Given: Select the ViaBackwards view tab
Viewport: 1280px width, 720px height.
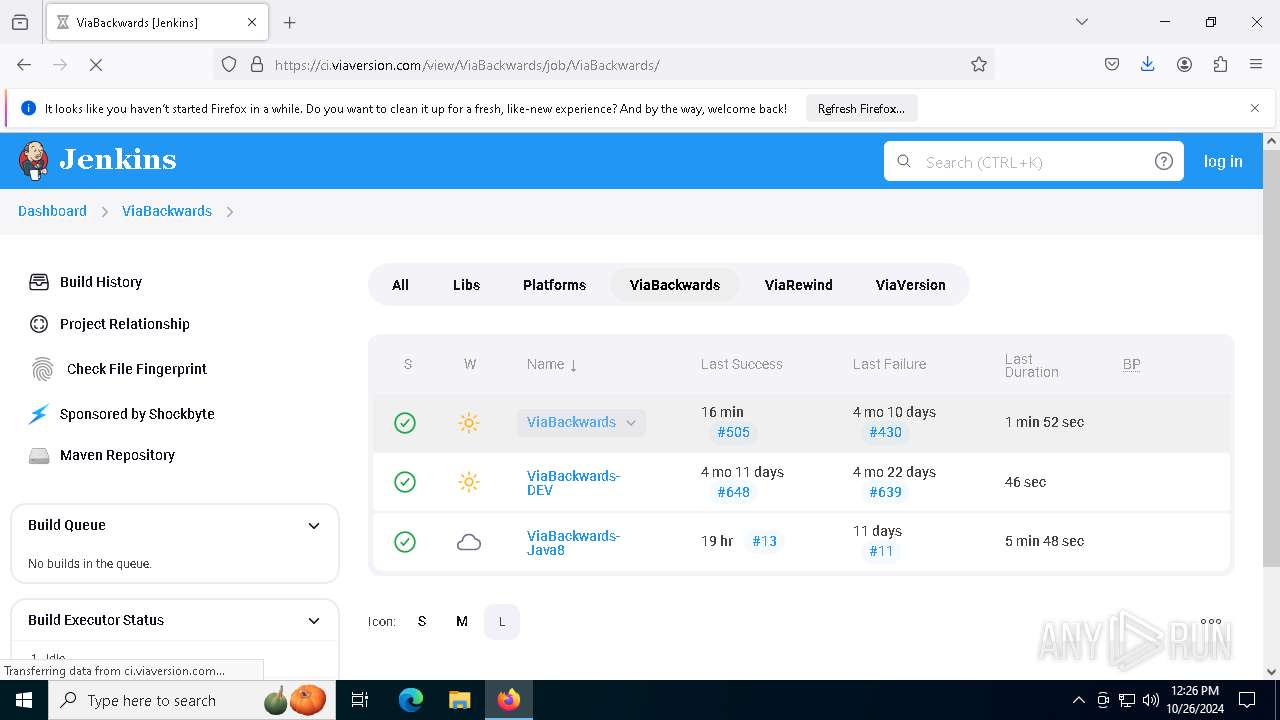Looking at the screenshot, I should 675,285.
